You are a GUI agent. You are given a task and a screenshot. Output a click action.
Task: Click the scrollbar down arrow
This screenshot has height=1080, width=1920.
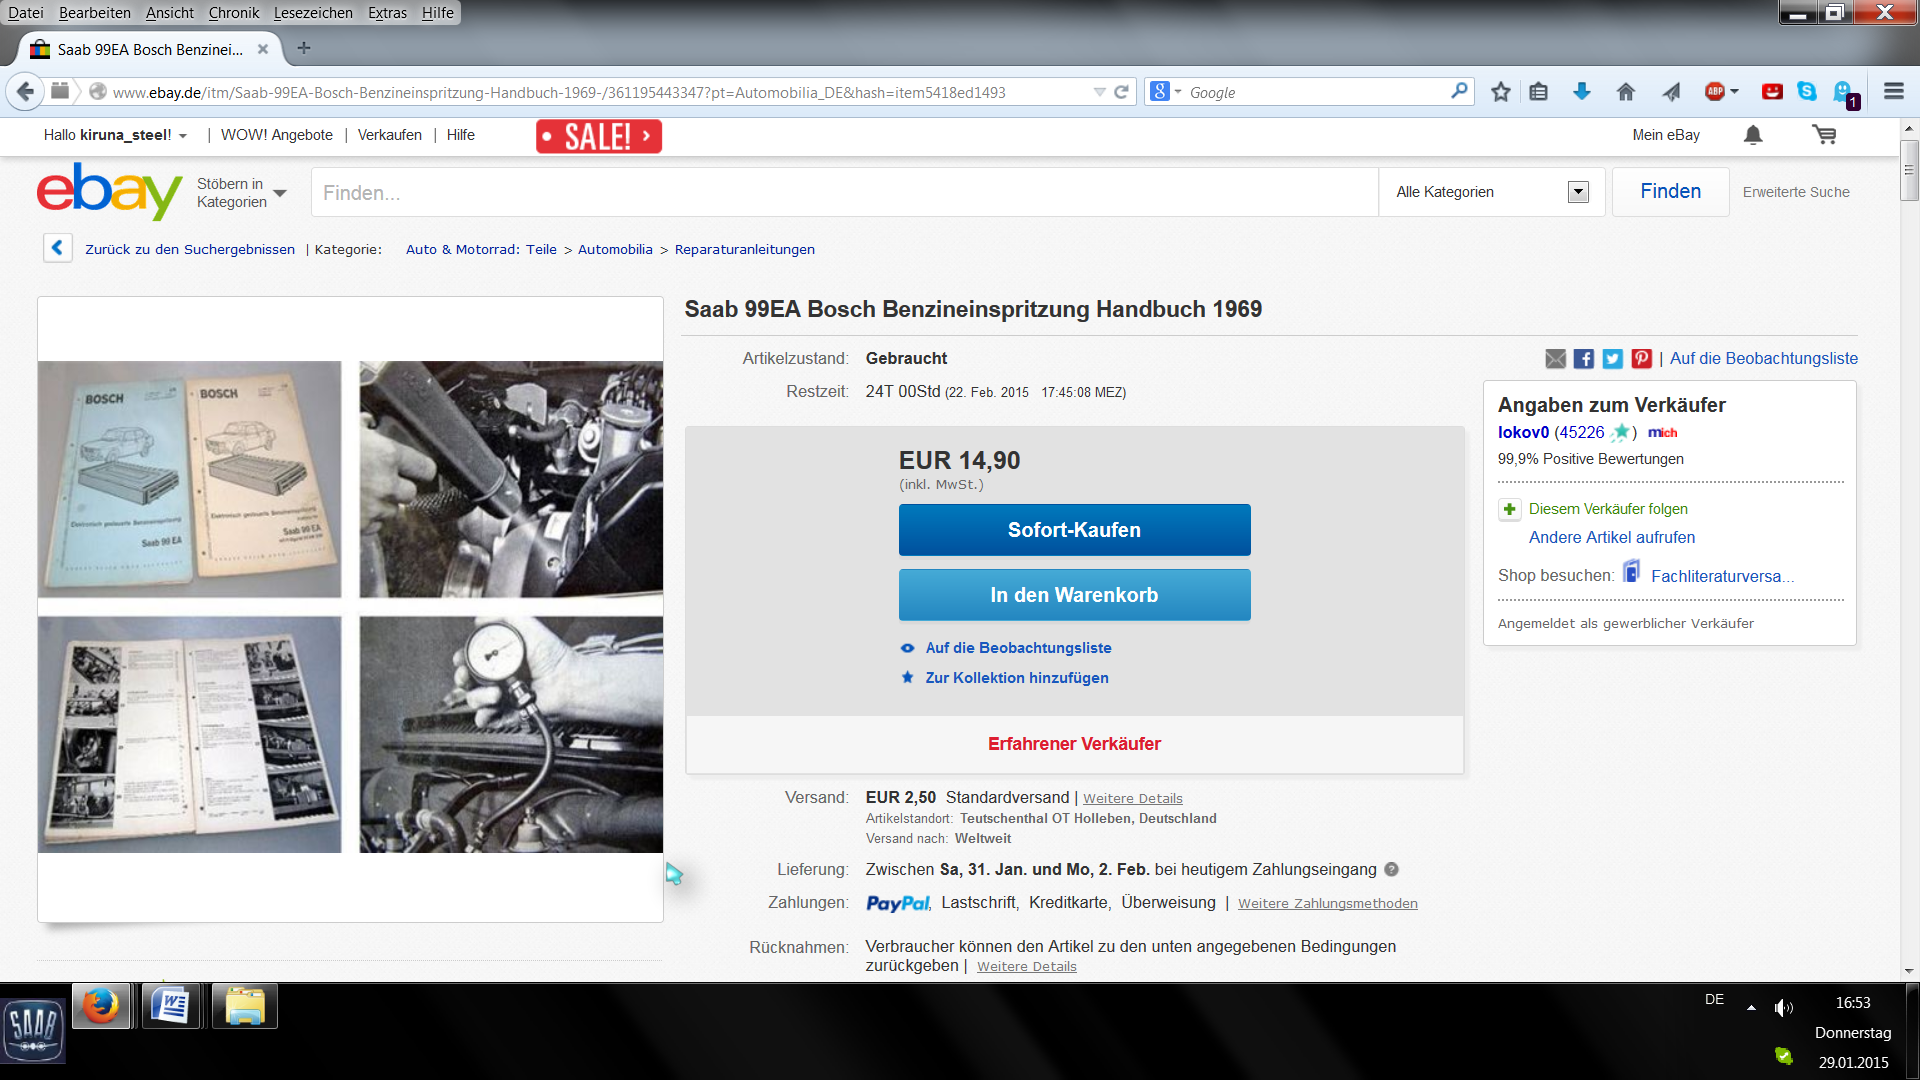1909,970
